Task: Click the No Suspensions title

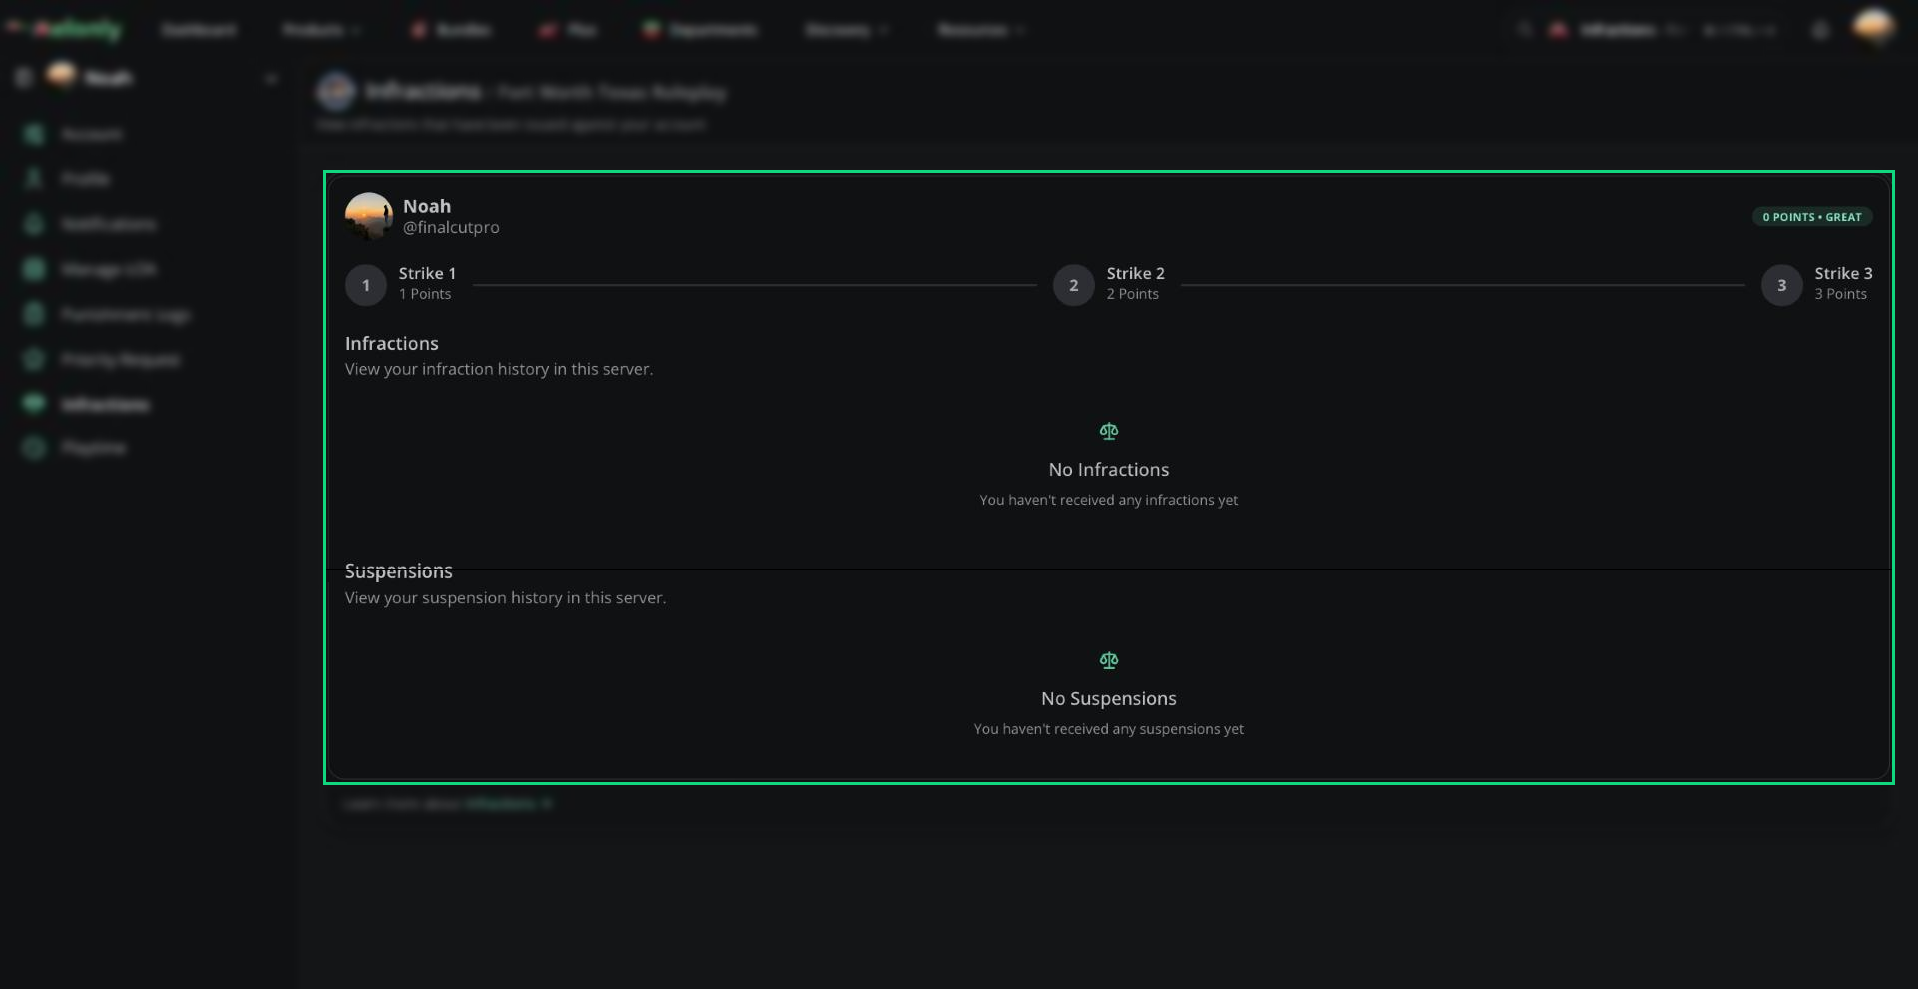Action: tap(1109, 698)
